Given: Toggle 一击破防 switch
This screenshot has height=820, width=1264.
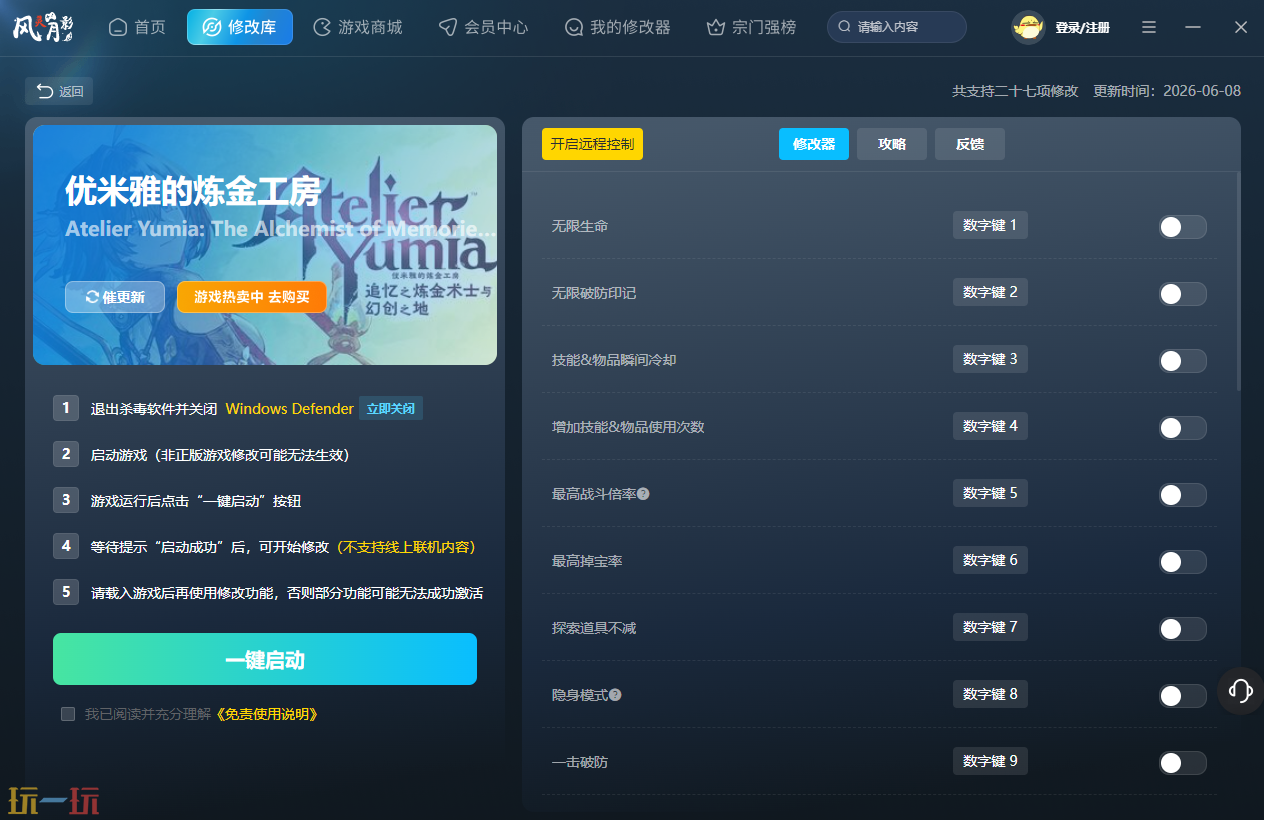Looking at the screenshot, I should pyautogui.click(x=1183, y=763).
